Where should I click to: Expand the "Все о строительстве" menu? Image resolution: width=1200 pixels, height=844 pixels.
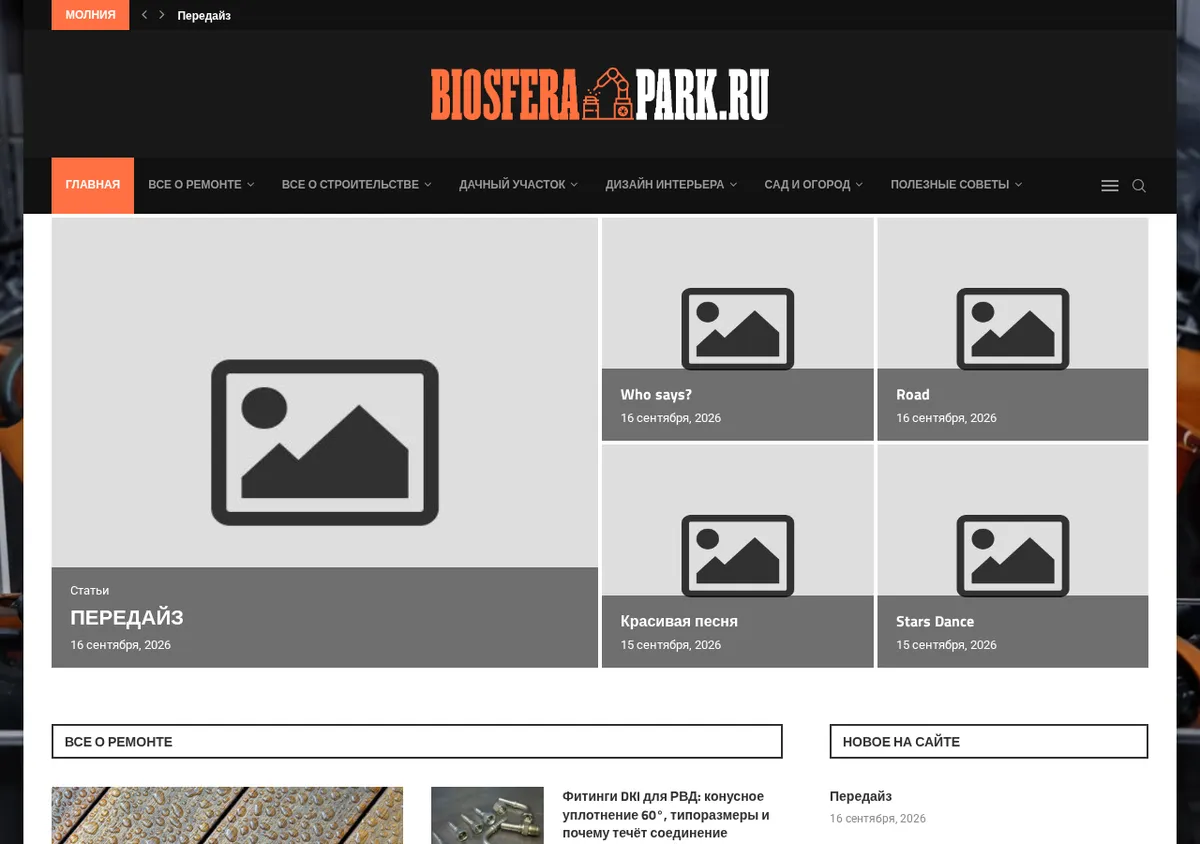(x=356, y=185)
